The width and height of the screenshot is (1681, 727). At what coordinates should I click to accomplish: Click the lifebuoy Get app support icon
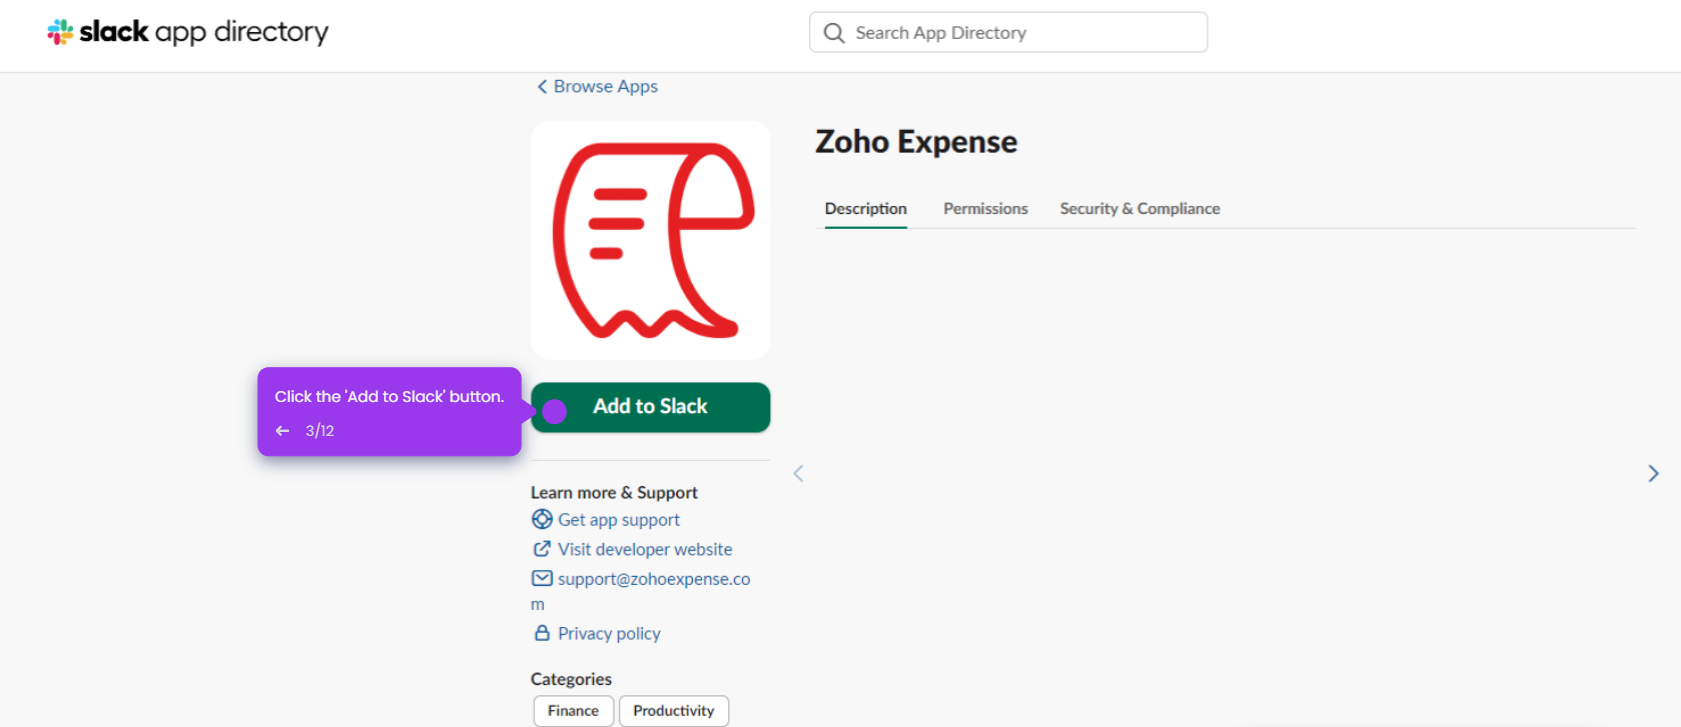click(542, 519)
